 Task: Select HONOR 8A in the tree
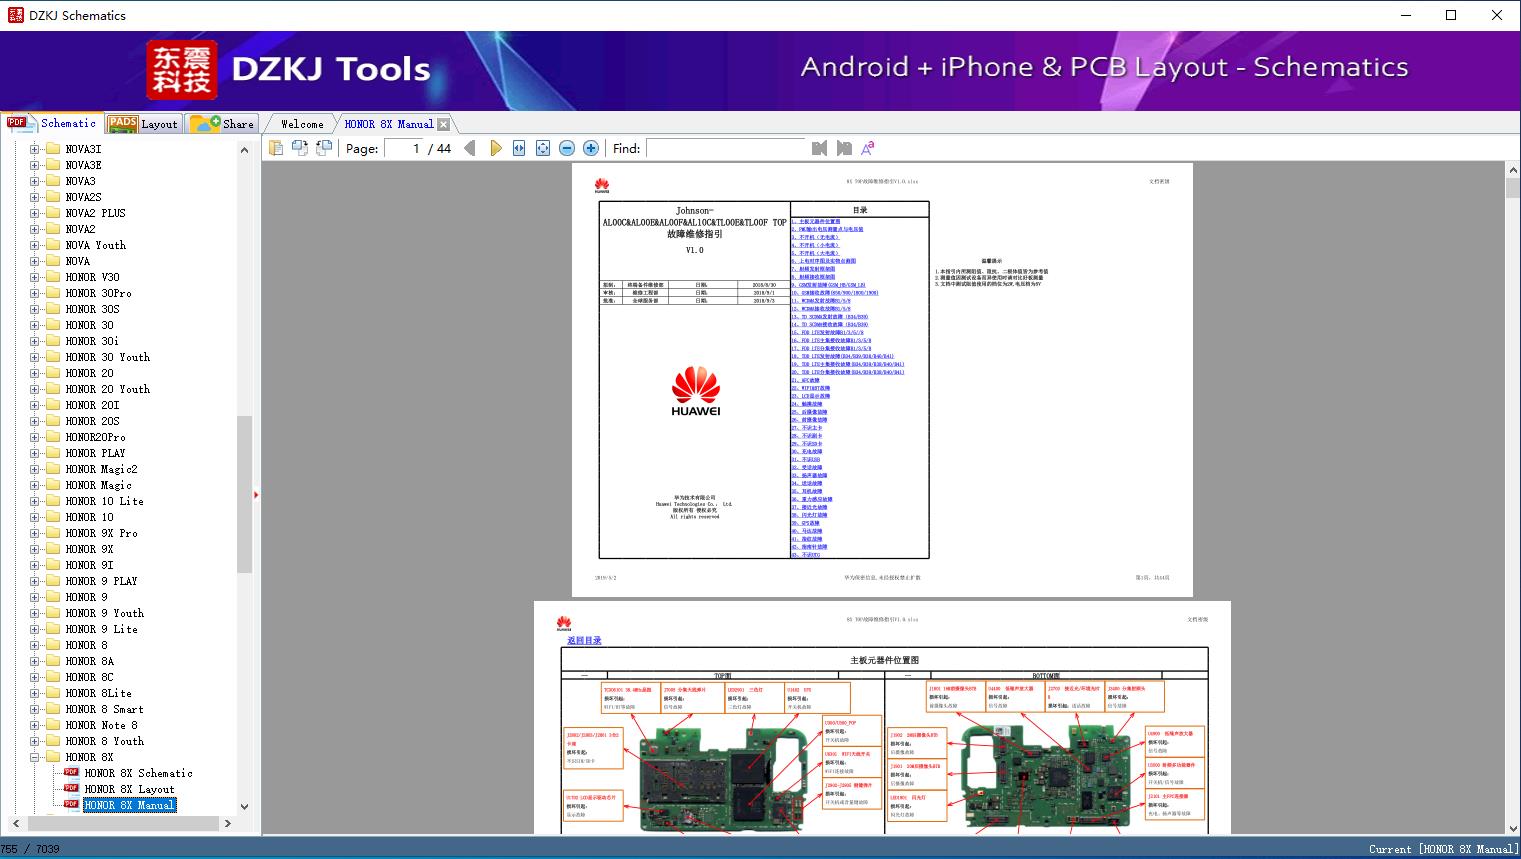(89, 661)
